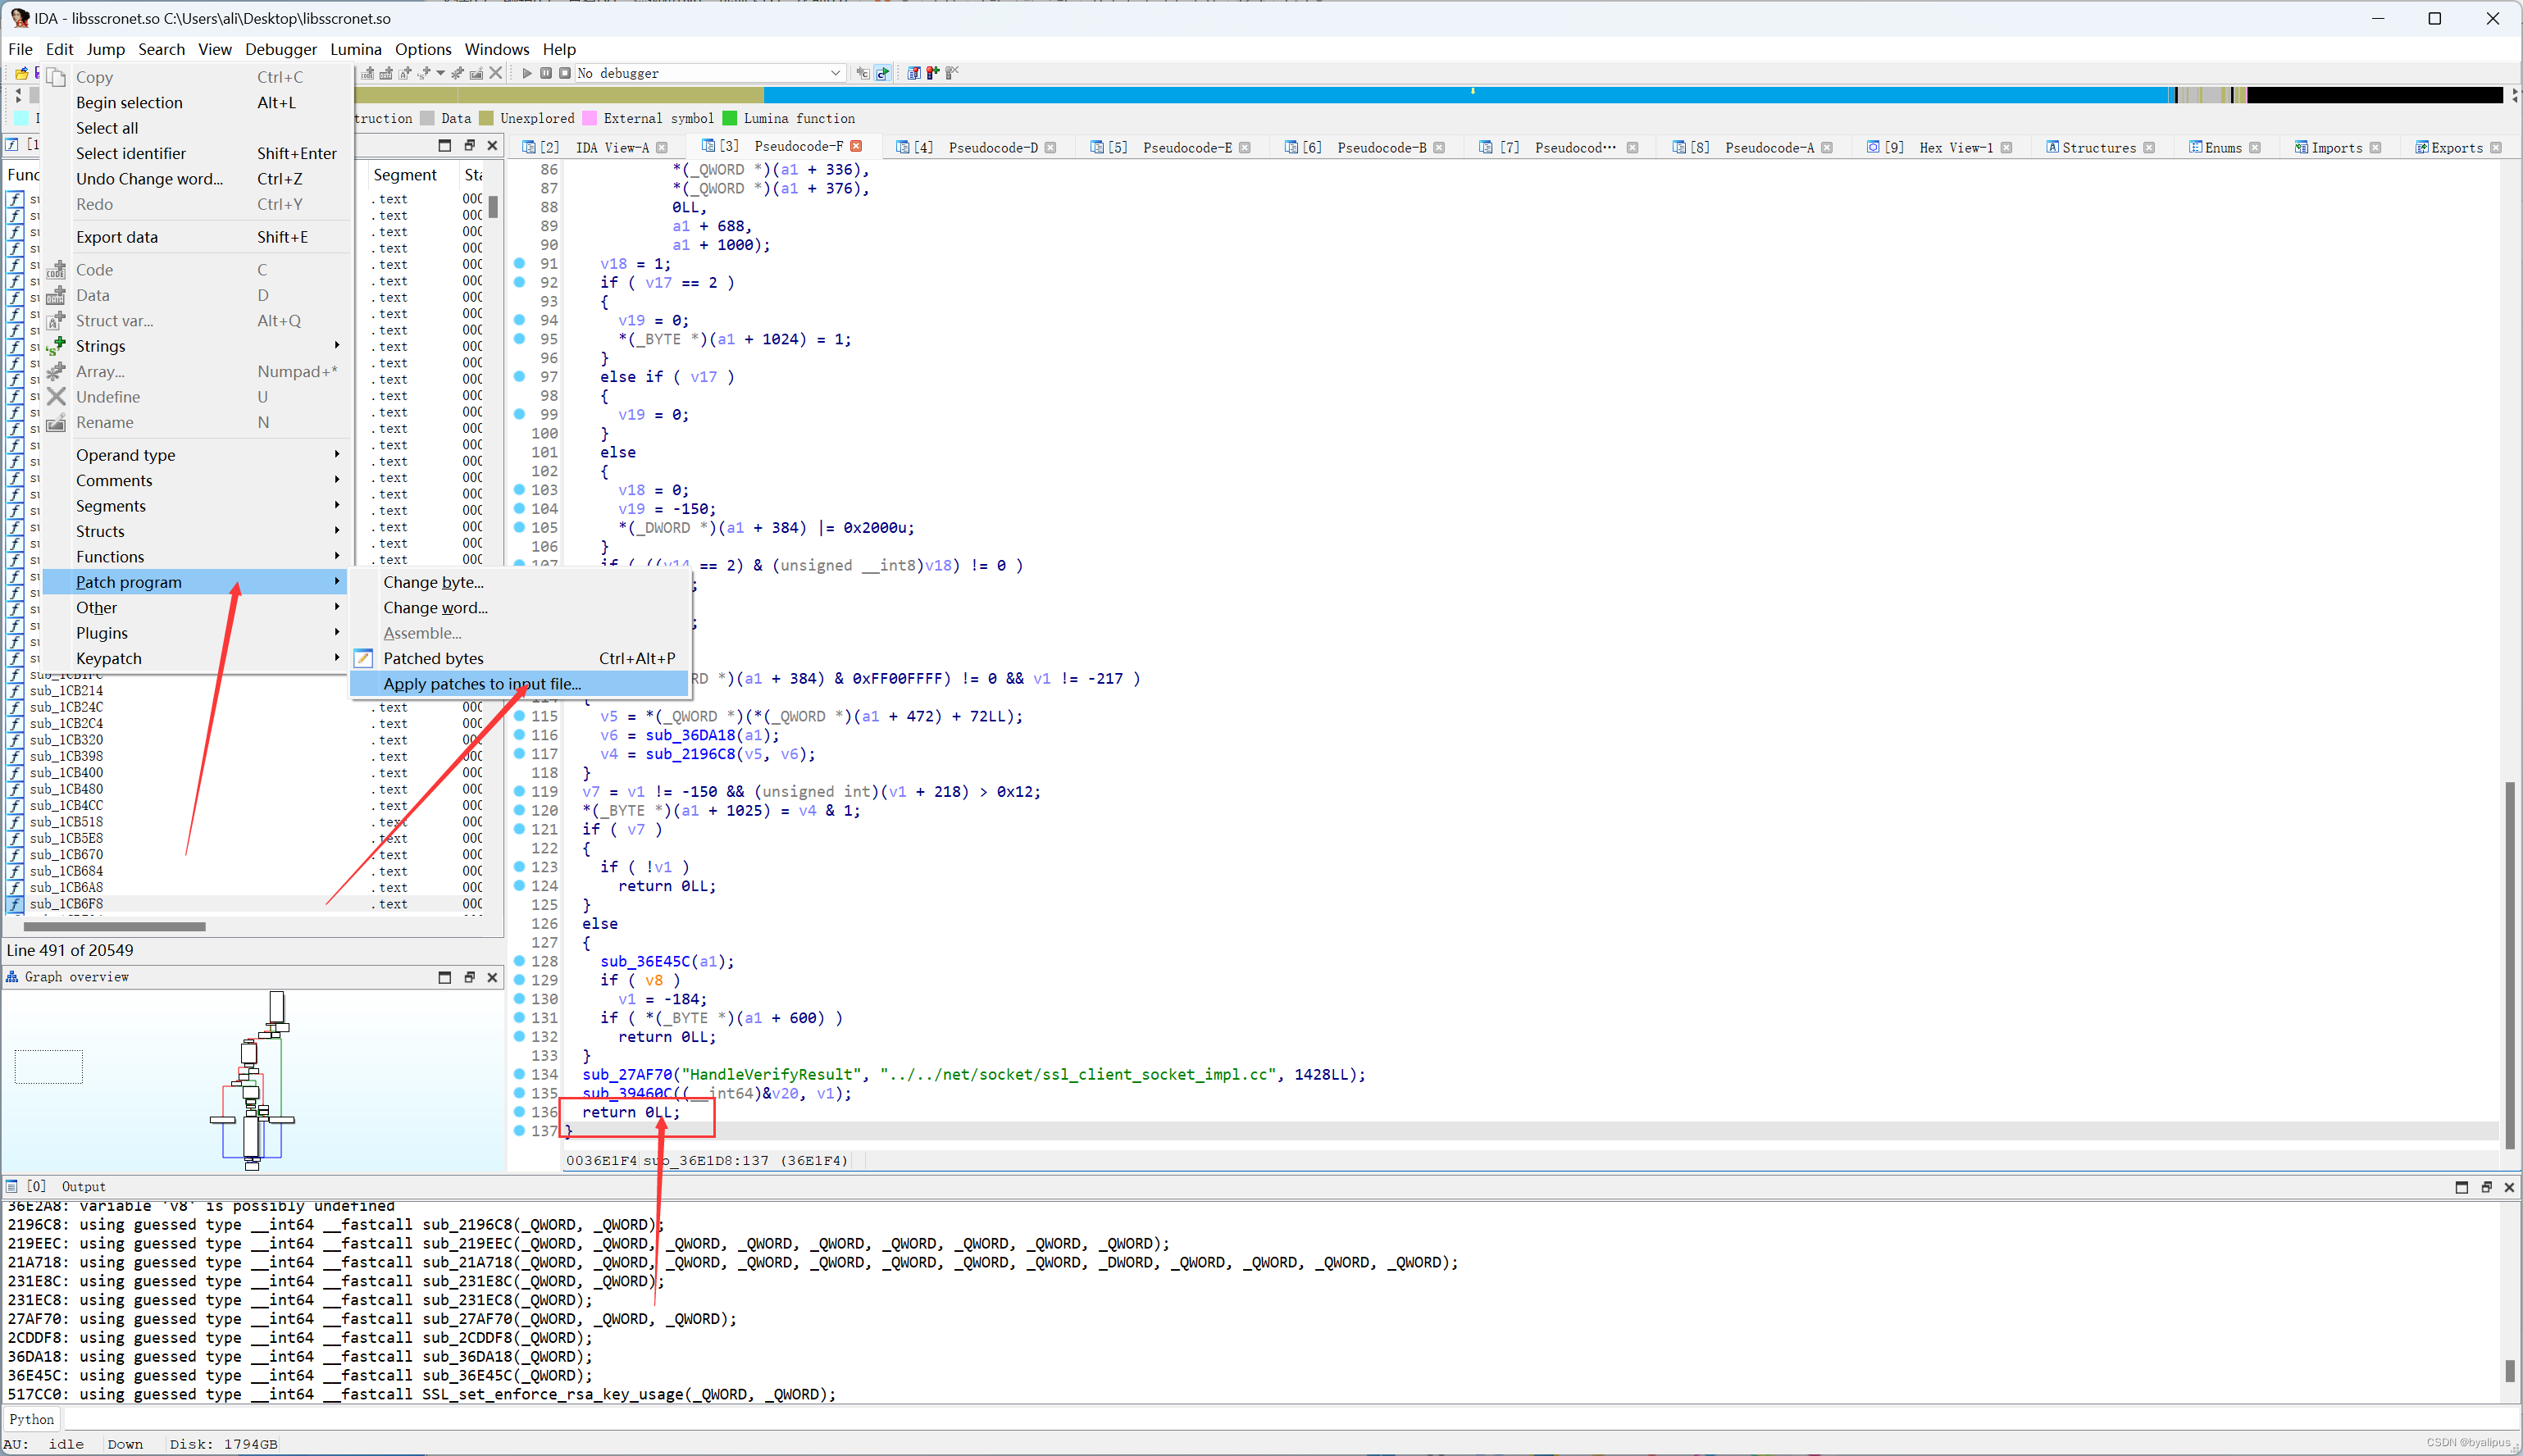This screenshot has width=2523, height=1456.
Task: Open the No debugger dropdown
Action: coord(835,73)
